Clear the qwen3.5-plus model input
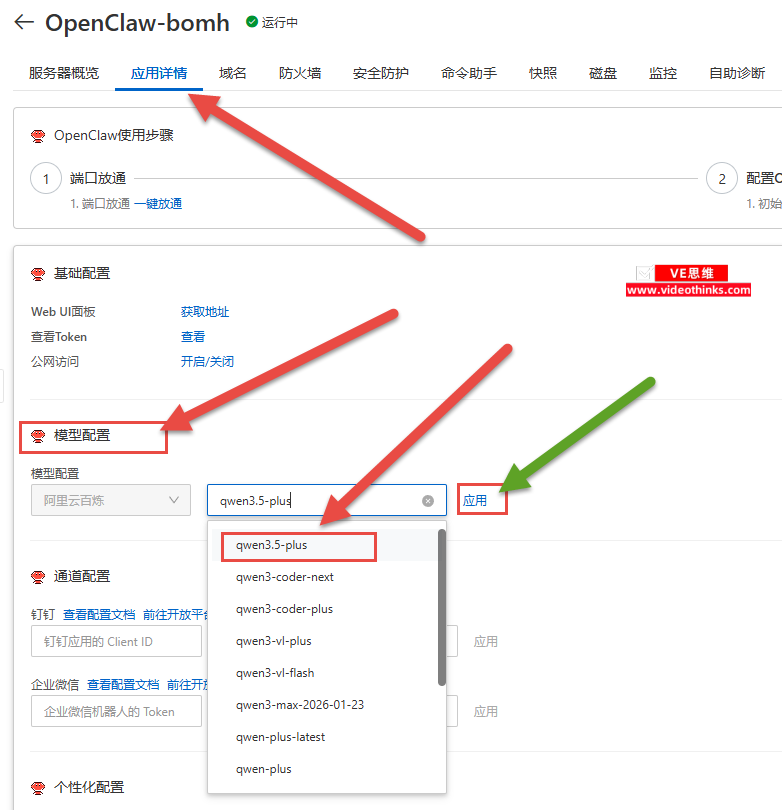 click(x=428, y=501)
